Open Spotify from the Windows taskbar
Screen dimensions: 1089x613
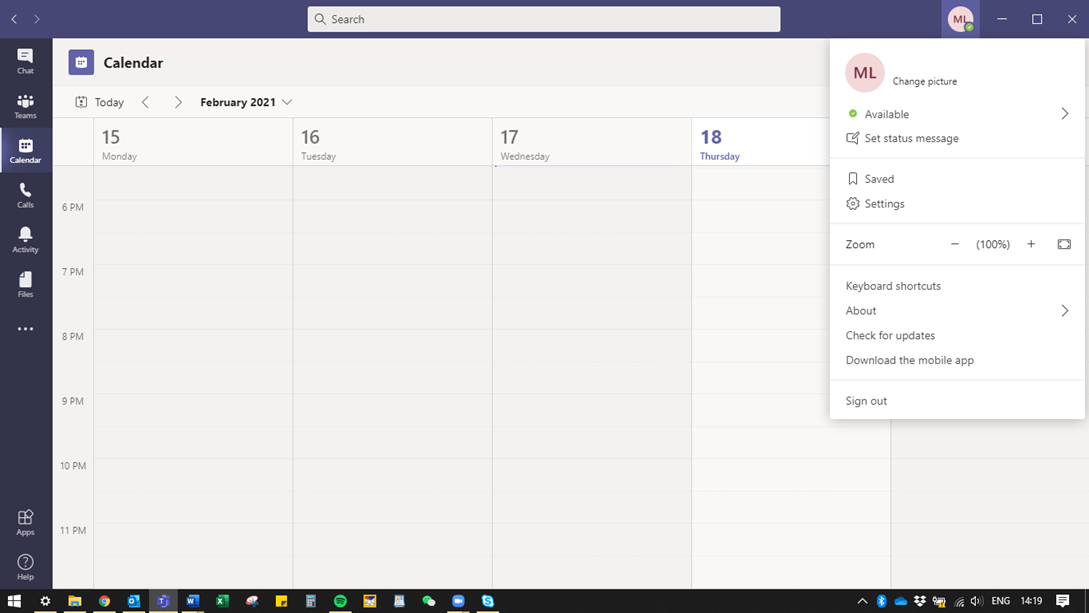340,601
